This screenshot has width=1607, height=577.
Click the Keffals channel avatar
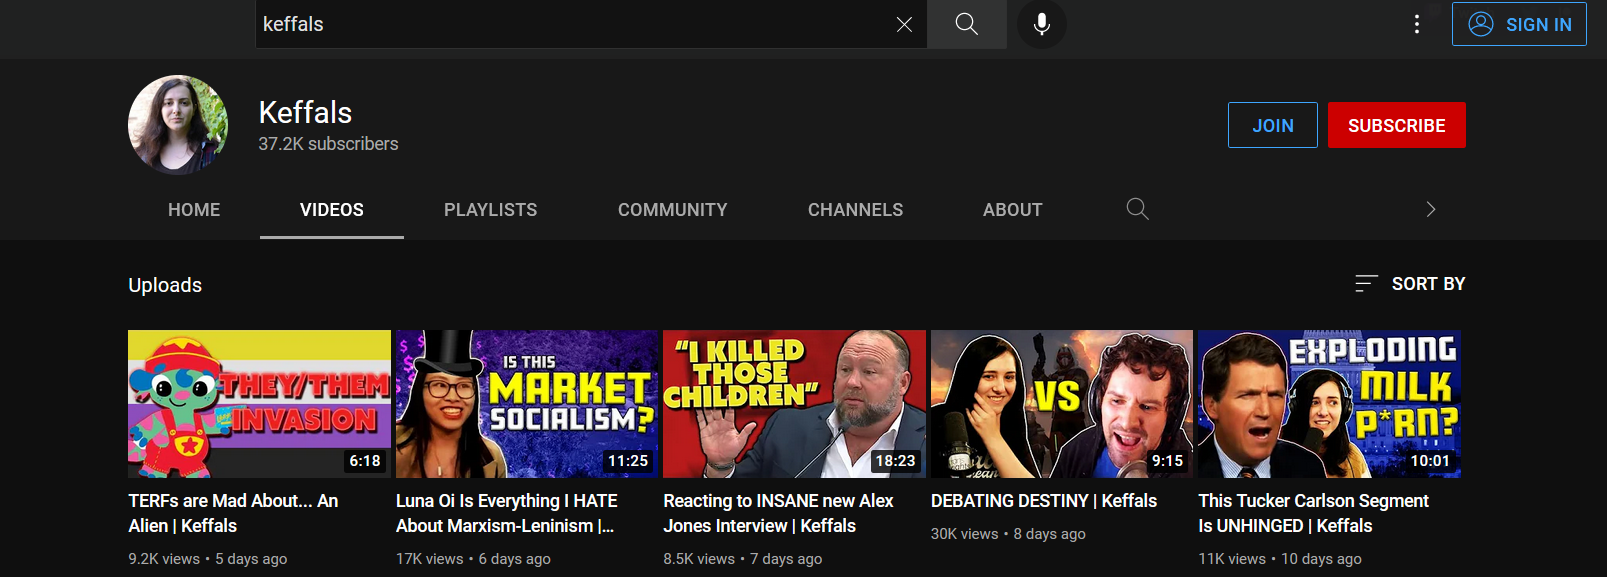pyautogui.click(x=178, y=125)
